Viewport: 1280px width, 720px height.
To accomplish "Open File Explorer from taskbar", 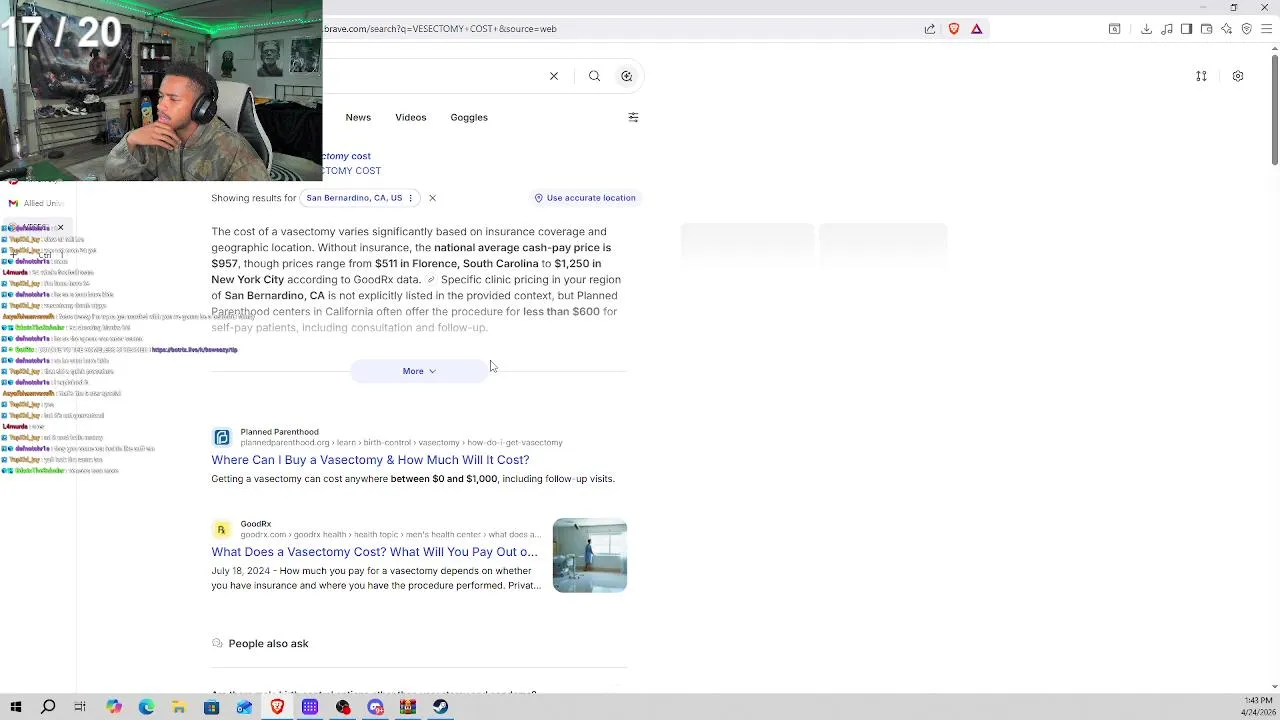I will pos(179,707).
